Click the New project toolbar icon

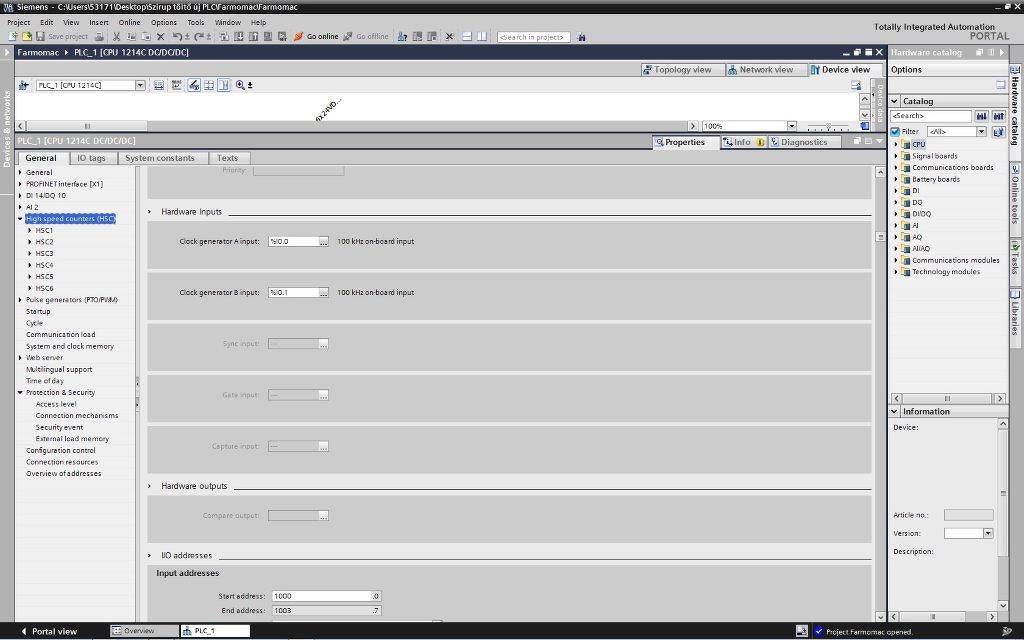(12, 37)
